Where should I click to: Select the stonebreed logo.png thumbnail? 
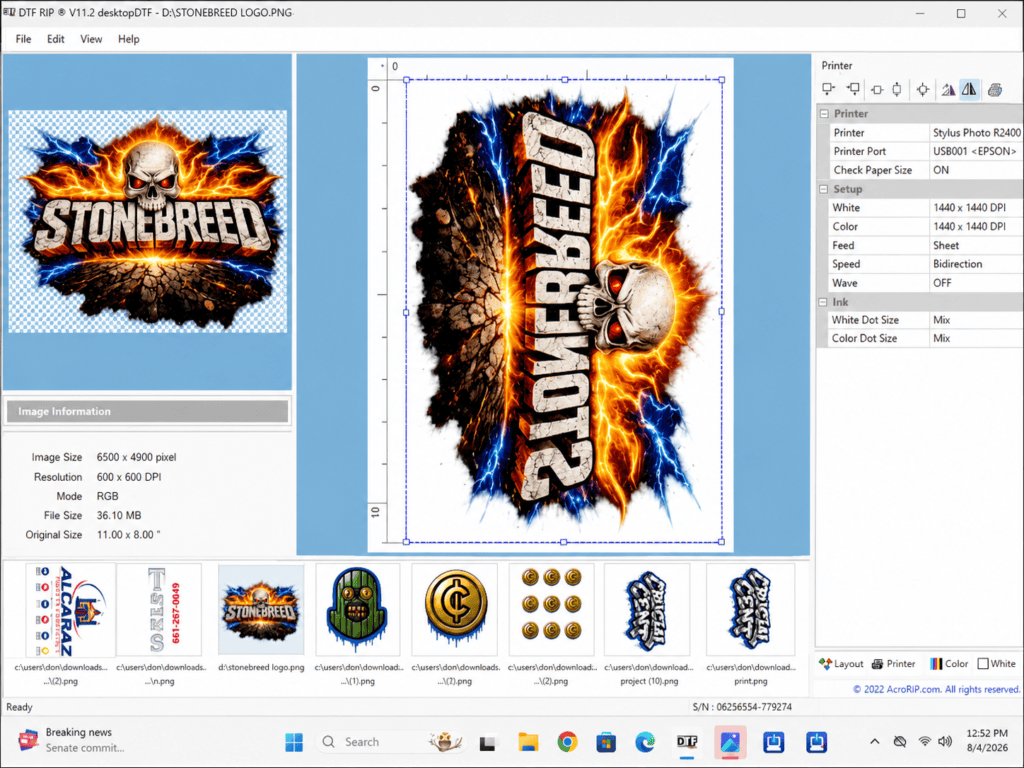pyautogui.click(x=261, y=610)
